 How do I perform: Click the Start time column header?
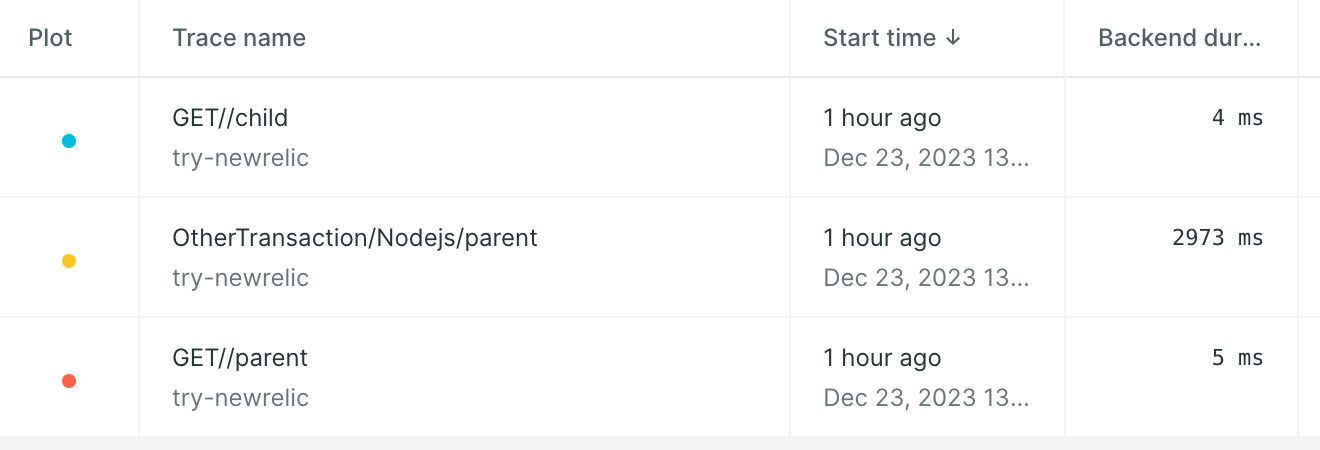pos(880,38)
